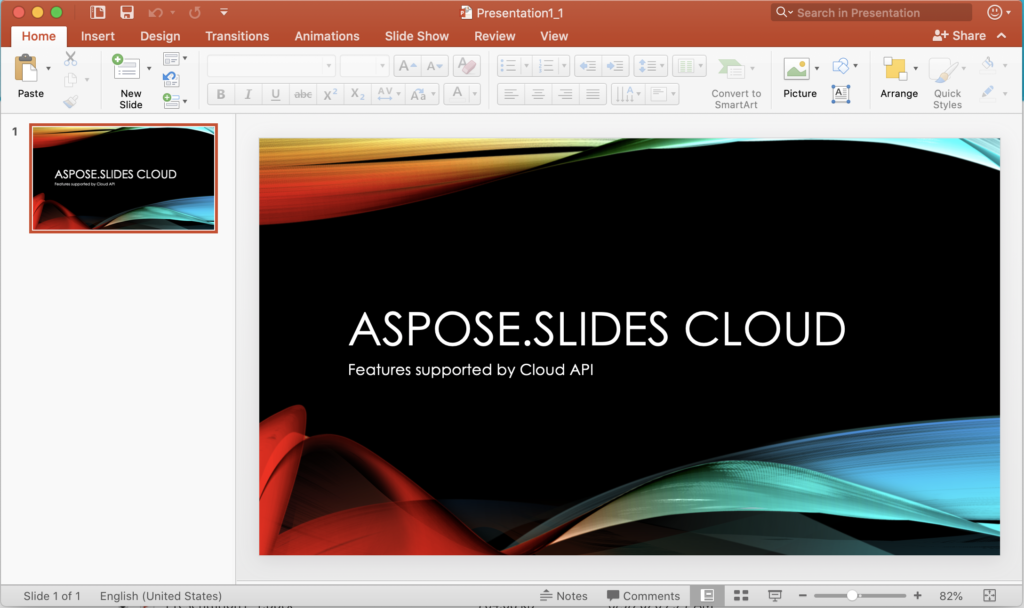Expand the Paste options arrow
The height and width of the screenshot is (608, 1024).
pos(48,68)
